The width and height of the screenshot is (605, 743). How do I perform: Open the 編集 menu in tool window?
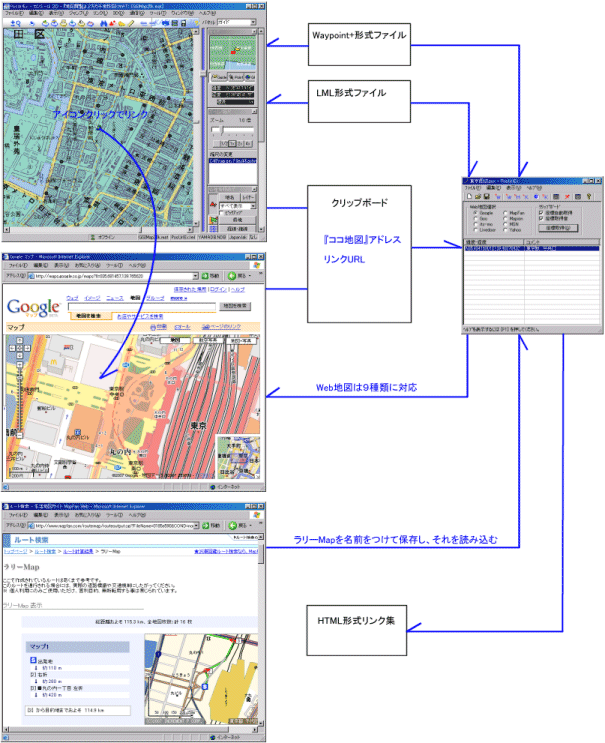(x=494, y=188)
